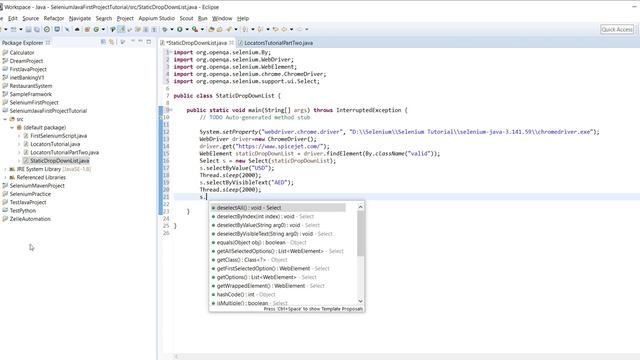Viewport: 640px width, 360px height.
Task: Click the wand-shaped toolbar icon
Action: click(x=67, y=29)
